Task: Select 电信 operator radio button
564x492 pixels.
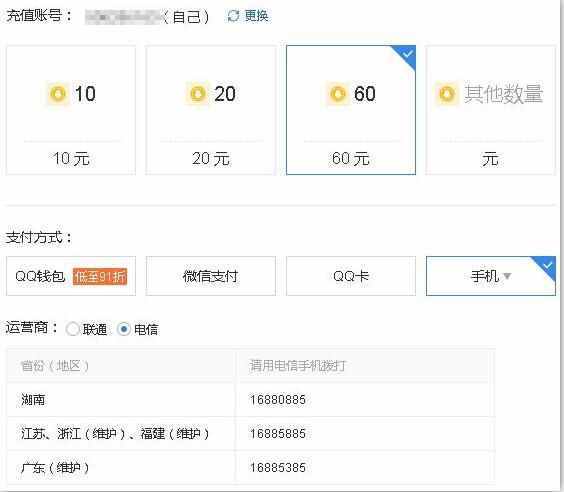Action: pos(124,329)
